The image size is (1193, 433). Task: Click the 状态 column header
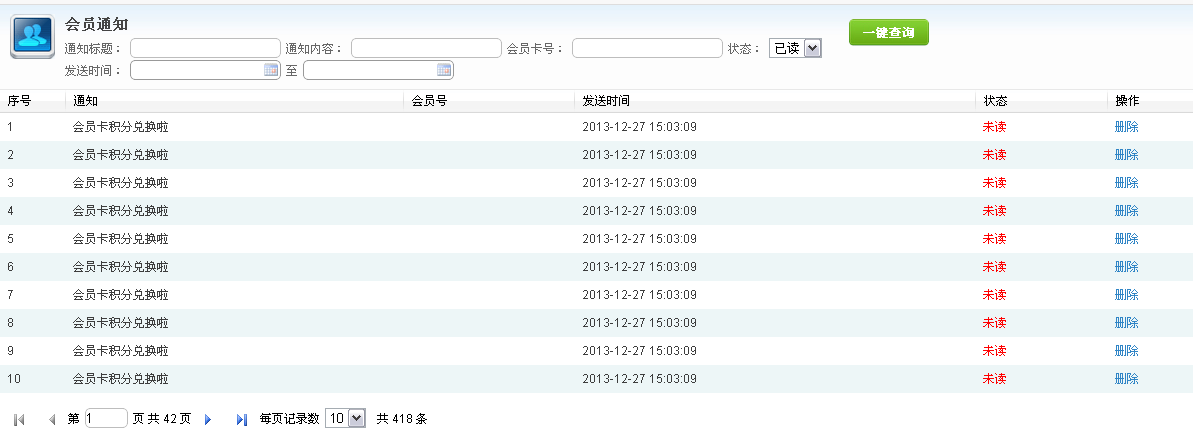[995, 101]
